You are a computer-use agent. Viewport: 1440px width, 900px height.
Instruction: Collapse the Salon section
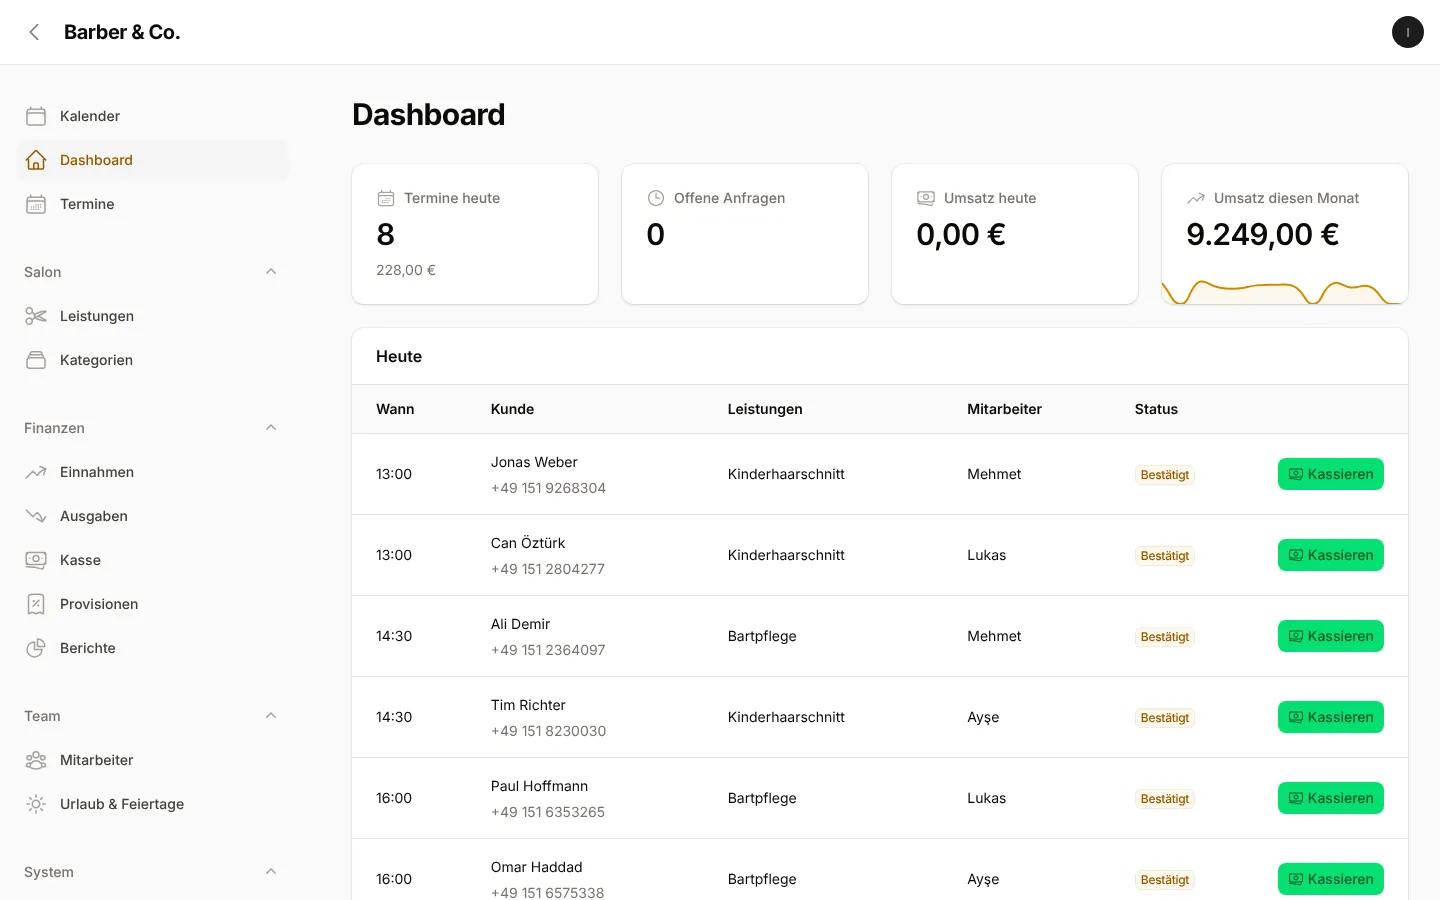tap(271, 272)
